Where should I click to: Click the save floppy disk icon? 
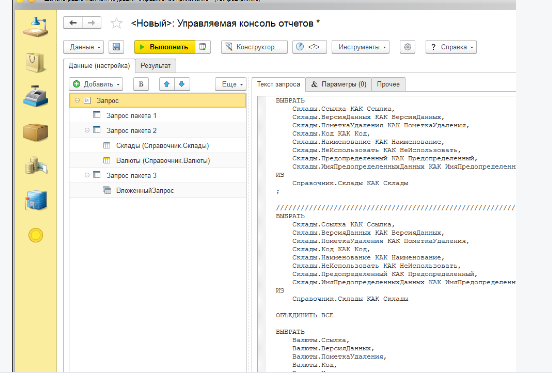(116, 47)
